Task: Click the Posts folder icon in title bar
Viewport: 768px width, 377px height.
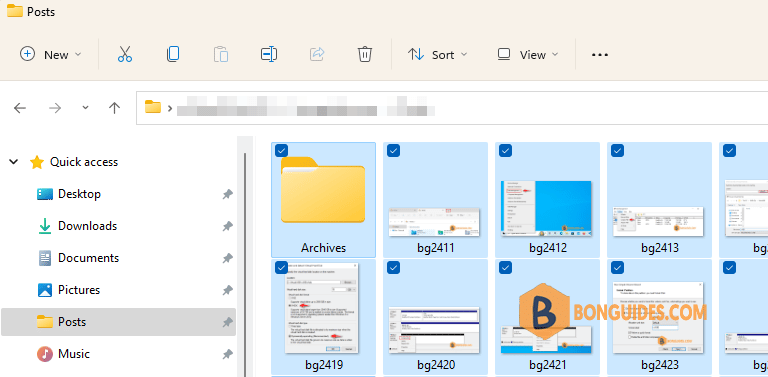Action: (x=15, y=11)
